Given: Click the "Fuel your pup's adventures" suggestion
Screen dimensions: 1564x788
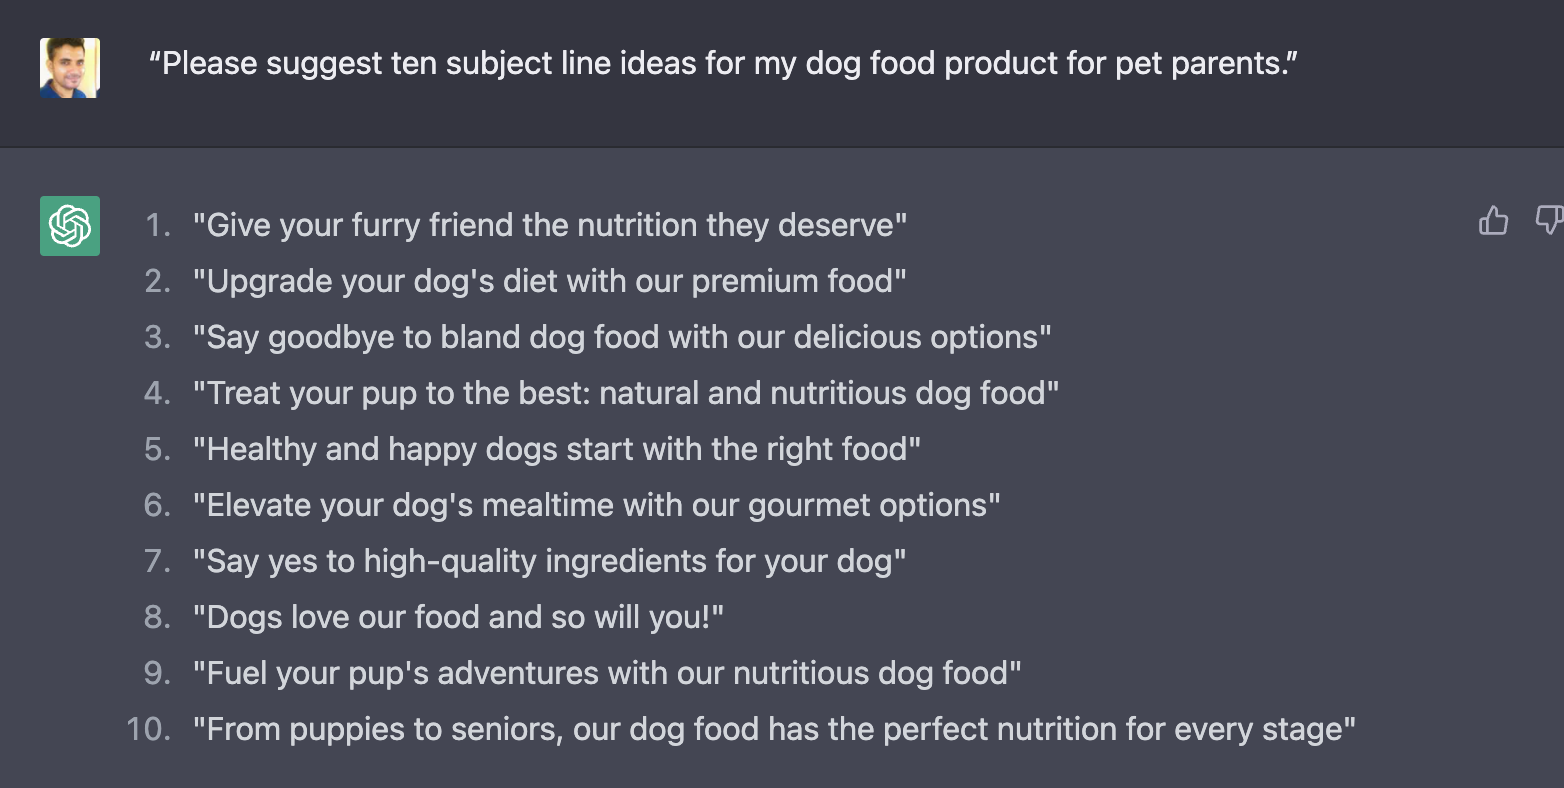Looking at the screenshot, I should 607,673.
